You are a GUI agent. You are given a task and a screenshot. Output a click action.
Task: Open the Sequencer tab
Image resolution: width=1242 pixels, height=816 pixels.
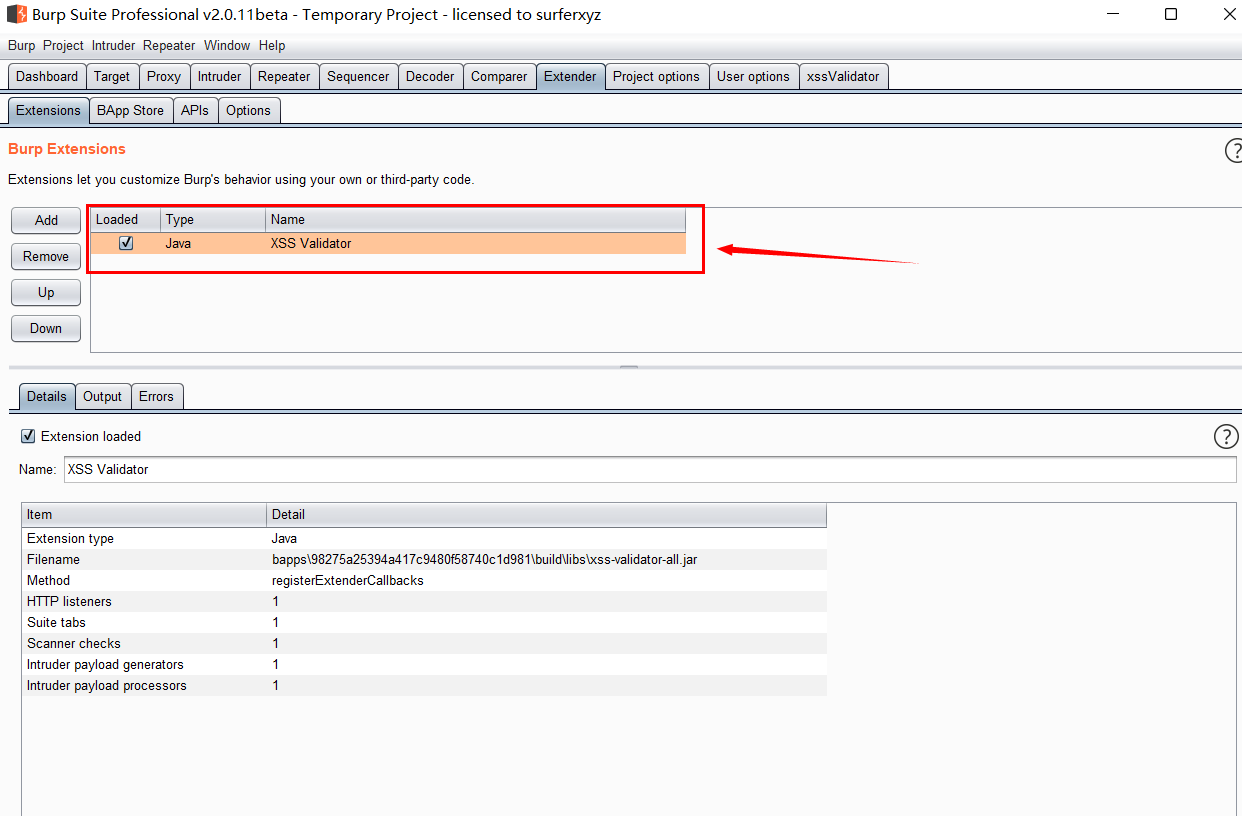358,77
